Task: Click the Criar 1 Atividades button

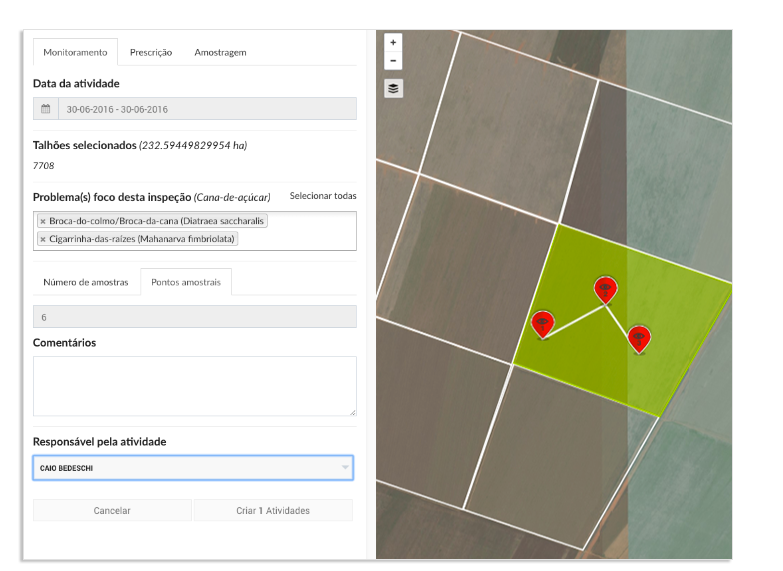Action: pyautogui.click(x=273, y=511)
